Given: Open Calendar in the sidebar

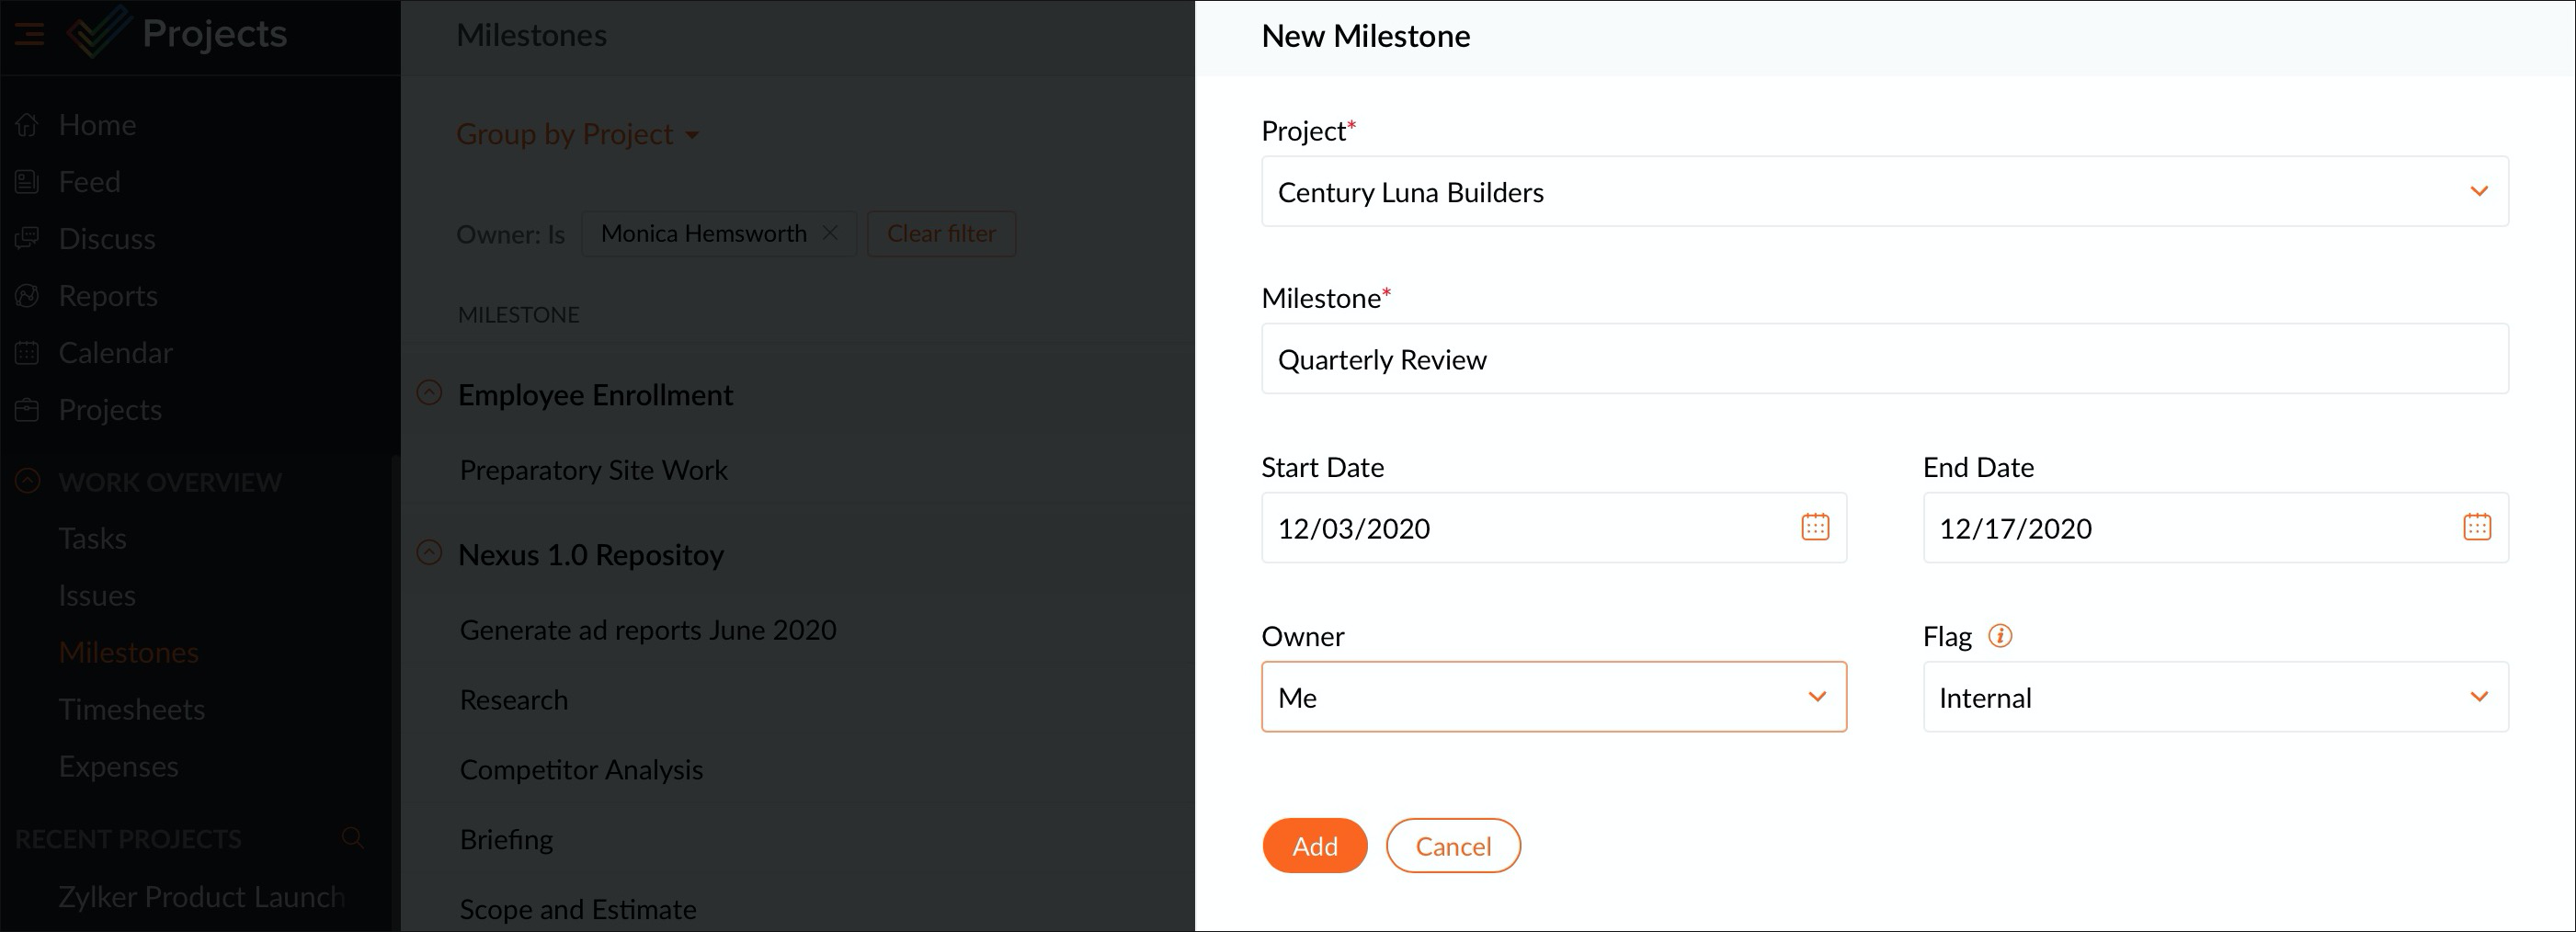Looking at the screenshot, I should point(115,353).
